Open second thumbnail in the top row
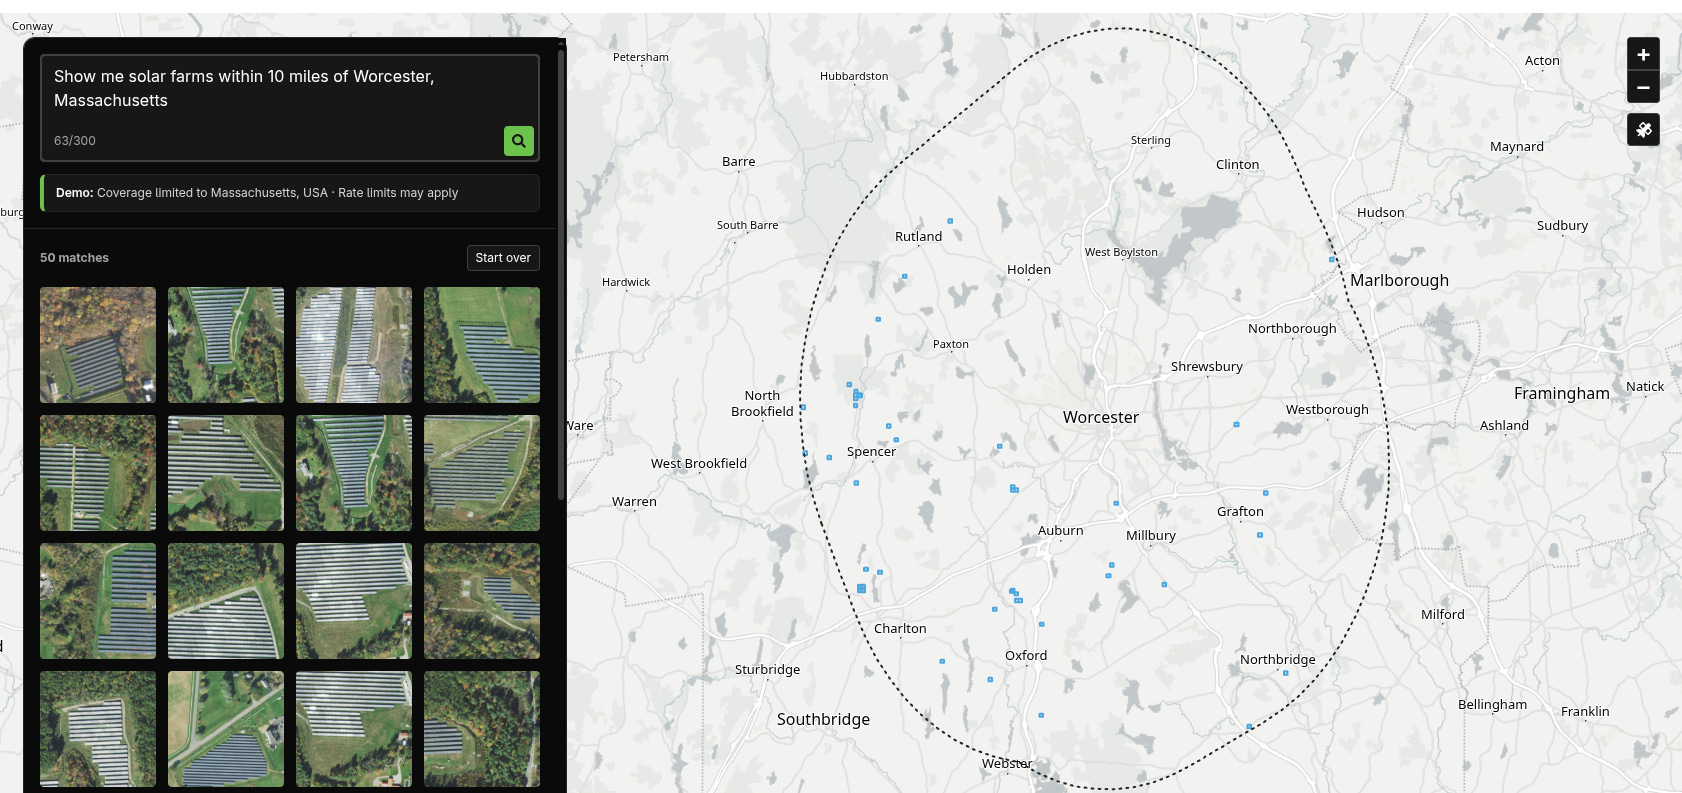The image size is (1682, 793). pos(226,345)
